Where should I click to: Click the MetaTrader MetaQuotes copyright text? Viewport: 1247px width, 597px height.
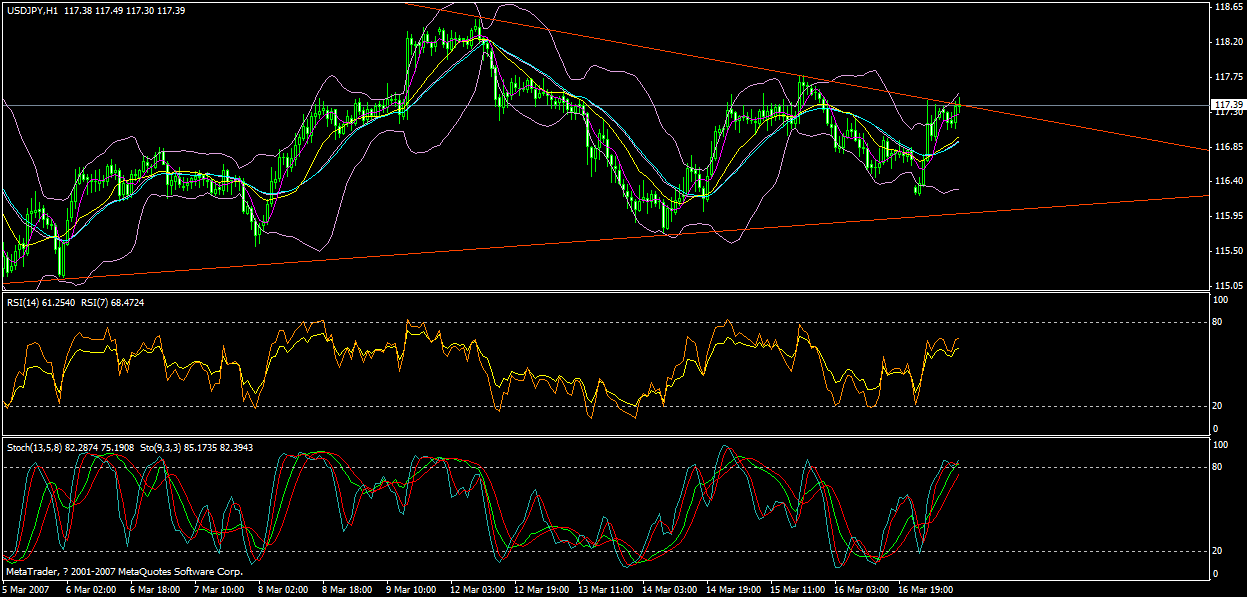coord(124,572)
